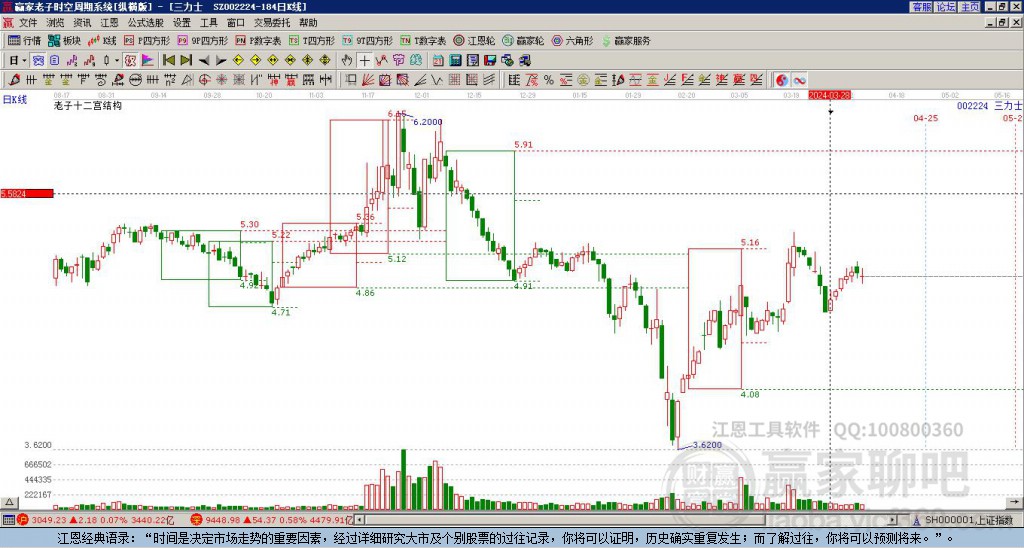The image size is (1024, 548).
Task: Select the red pencil drawing tool
Action: pos(14,80)
